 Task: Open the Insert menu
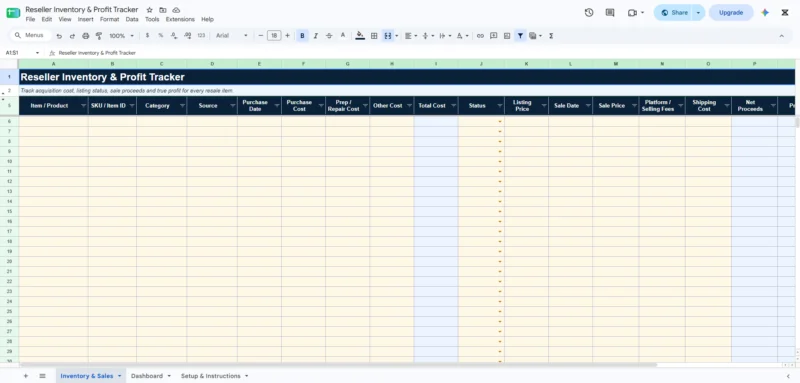(86, 19)
